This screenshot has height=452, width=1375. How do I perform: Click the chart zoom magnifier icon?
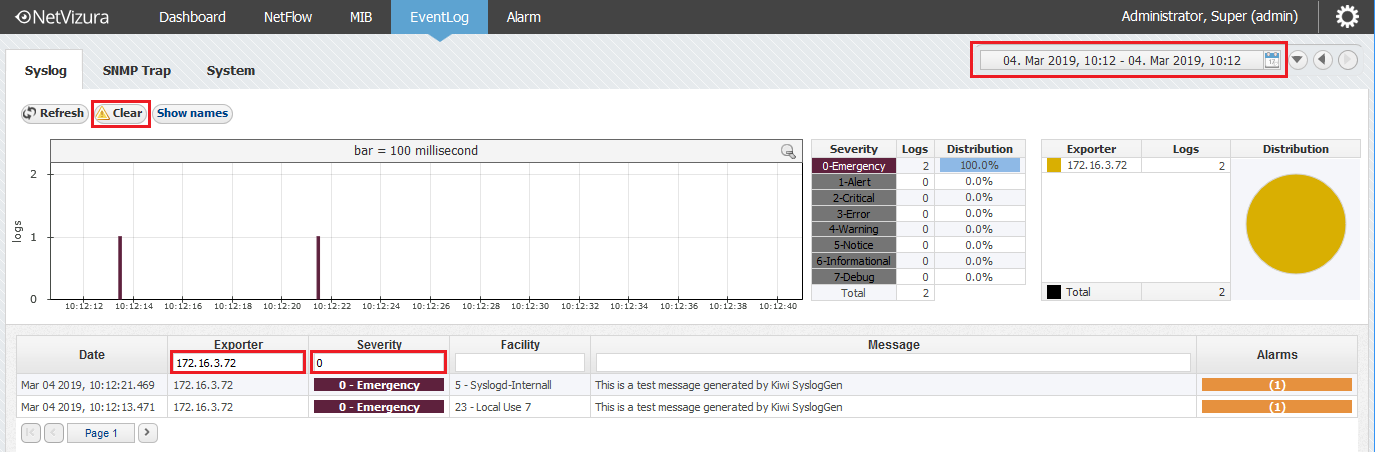(788, 151)
